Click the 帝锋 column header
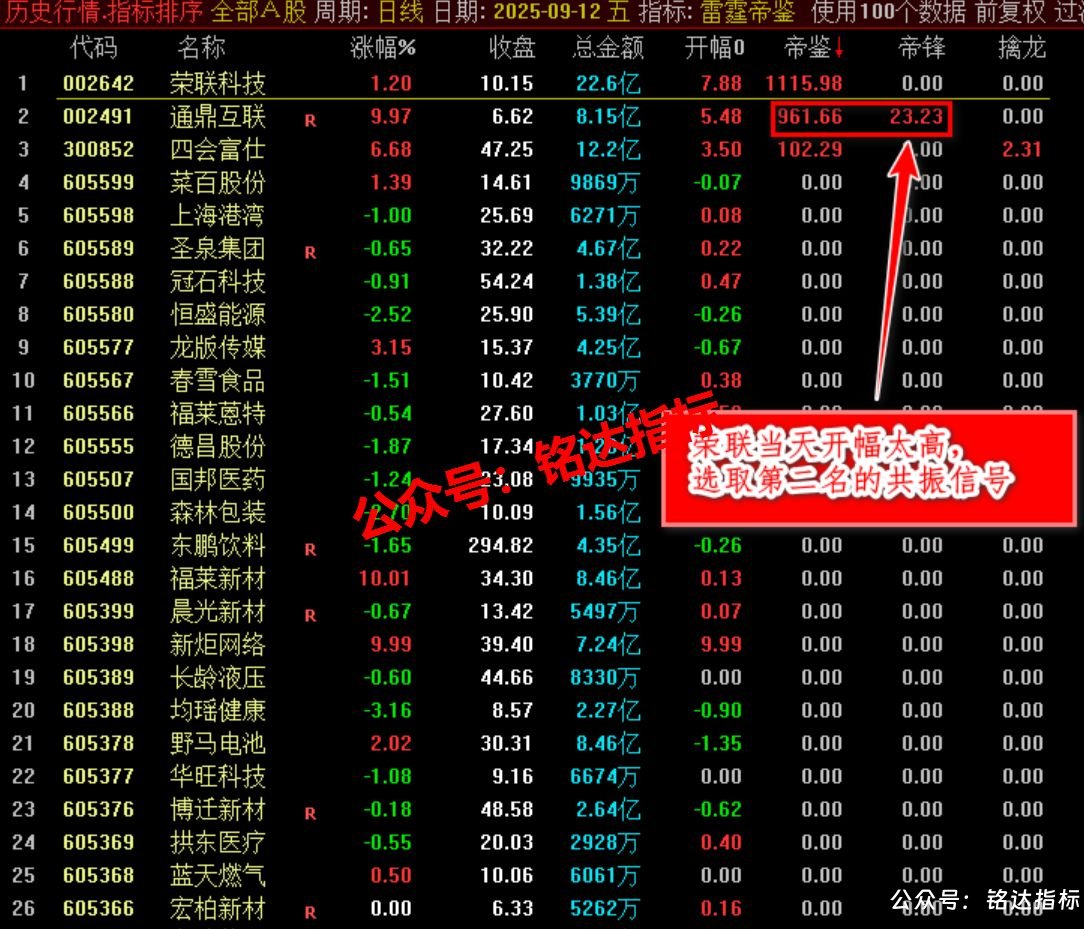The width and height of the screenshot is (1084, 929). point(922,48)
